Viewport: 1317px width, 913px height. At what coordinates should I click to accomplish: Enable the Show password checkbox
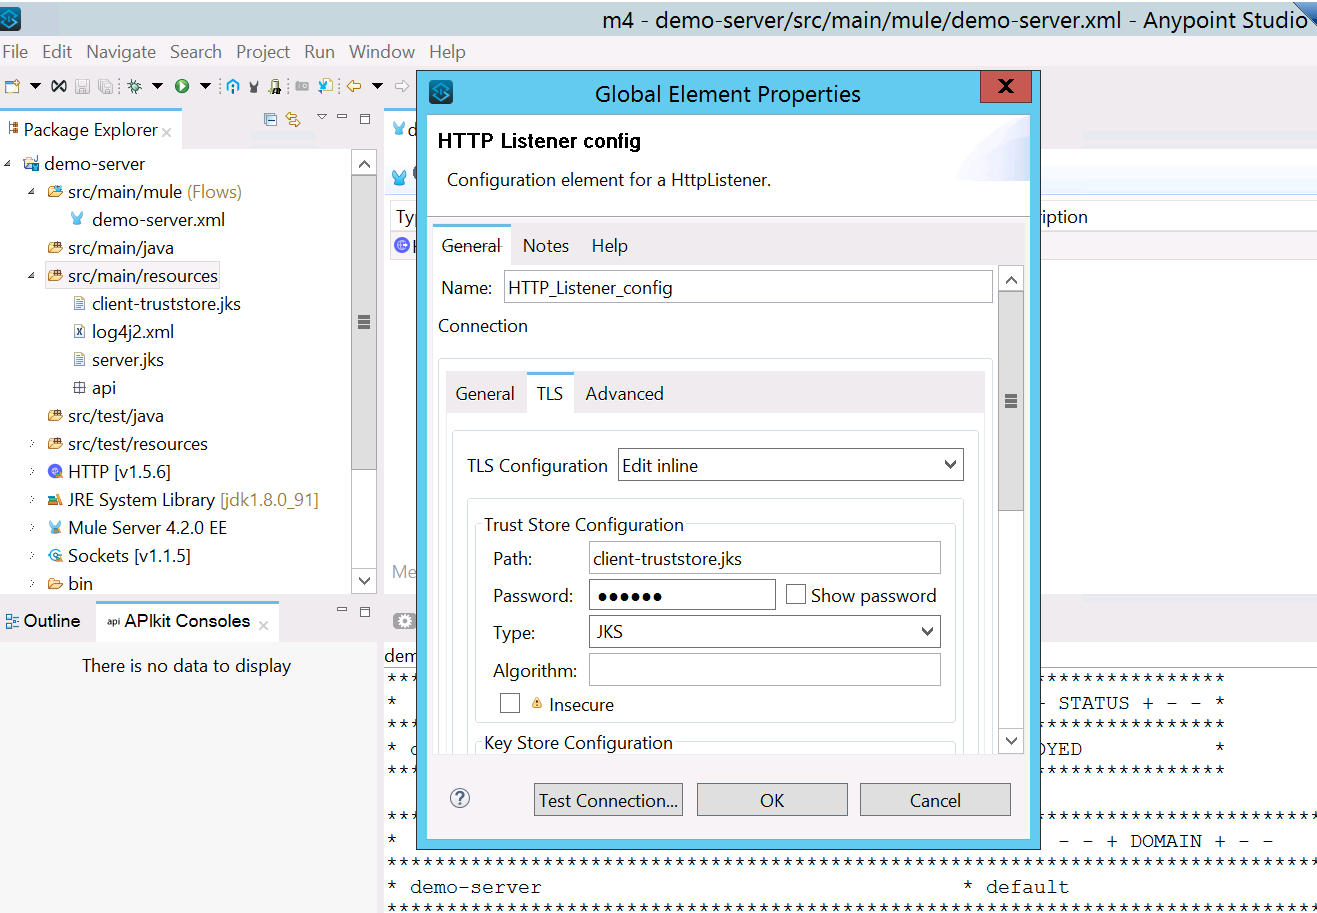pos(796,595)
